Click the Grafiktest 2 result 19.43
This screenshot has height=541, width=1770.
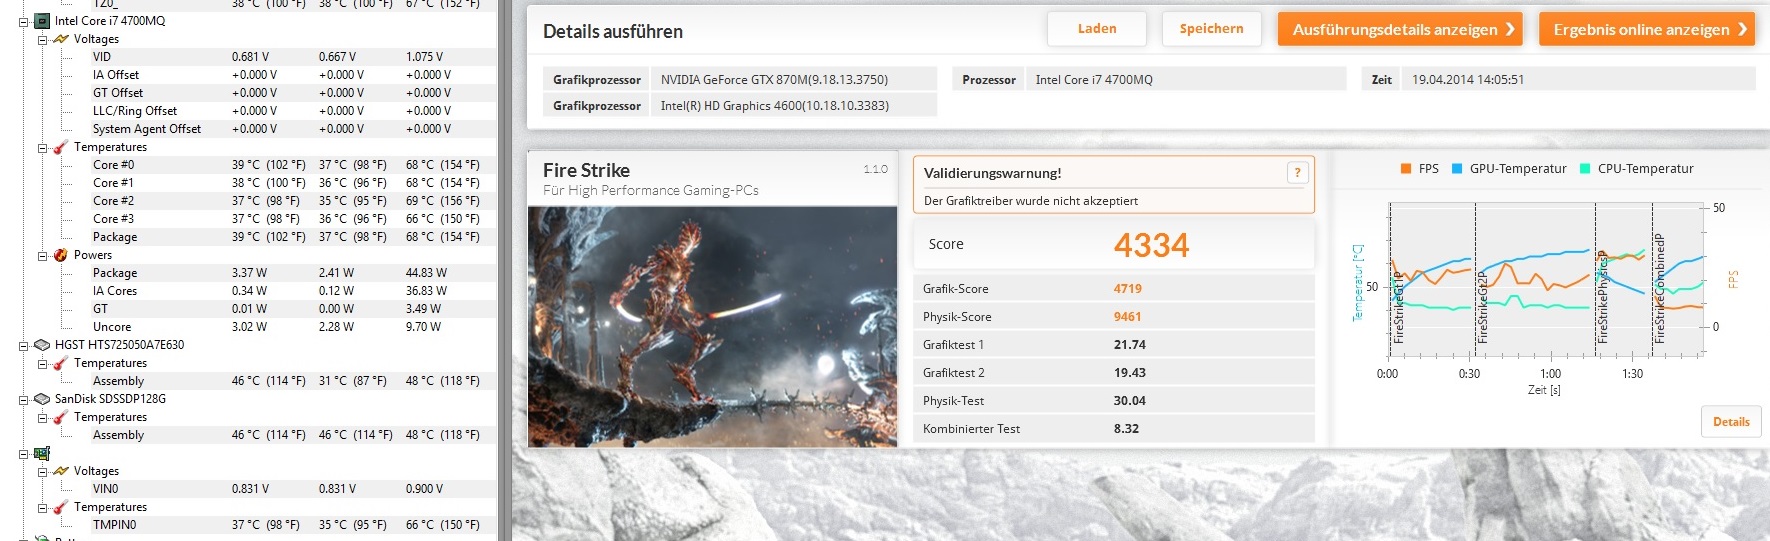click(1129, 373)
